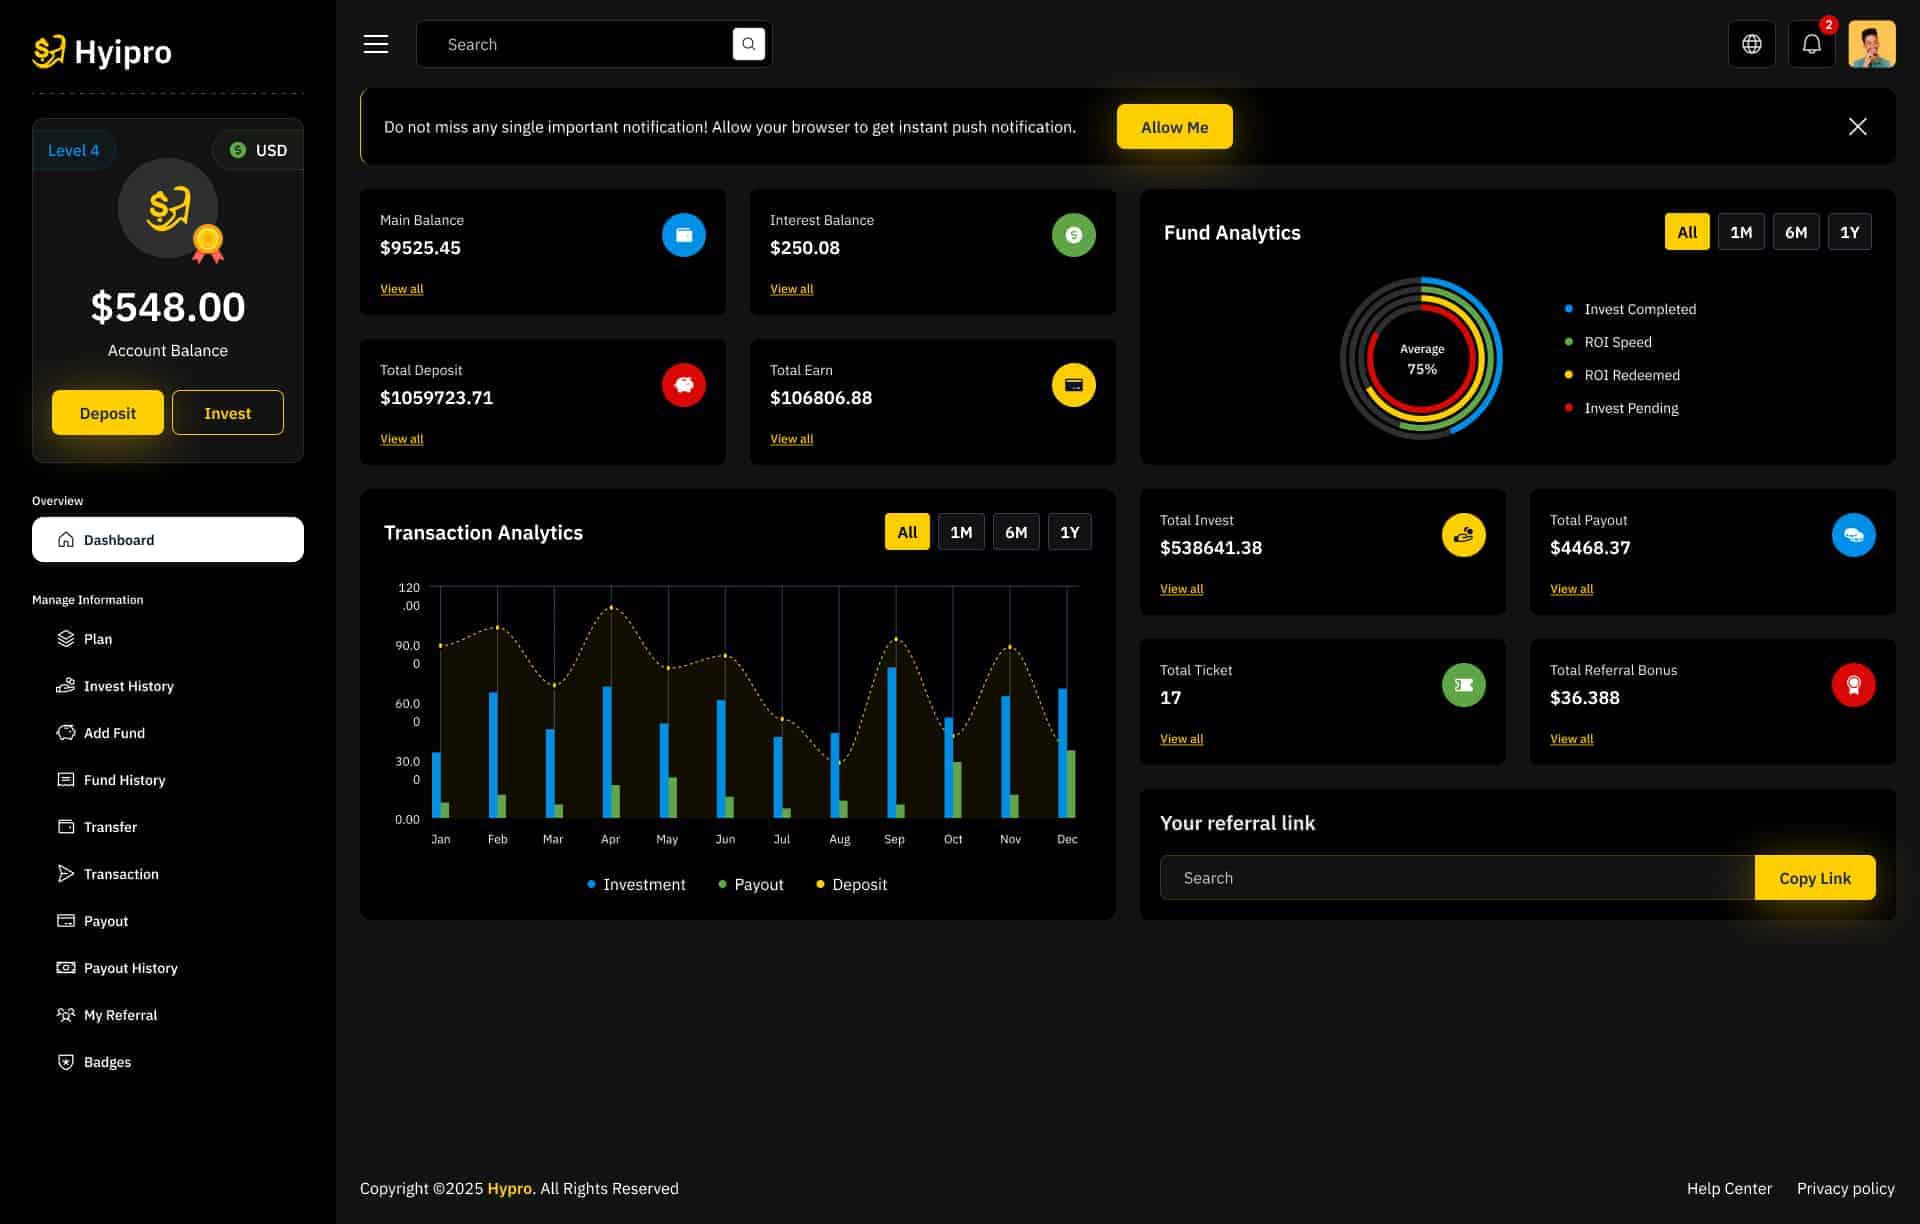The width and height of the screenshot is (1920, 1224).
Task: Select 1M in Fund Analytics
Action: [1740, 232]
